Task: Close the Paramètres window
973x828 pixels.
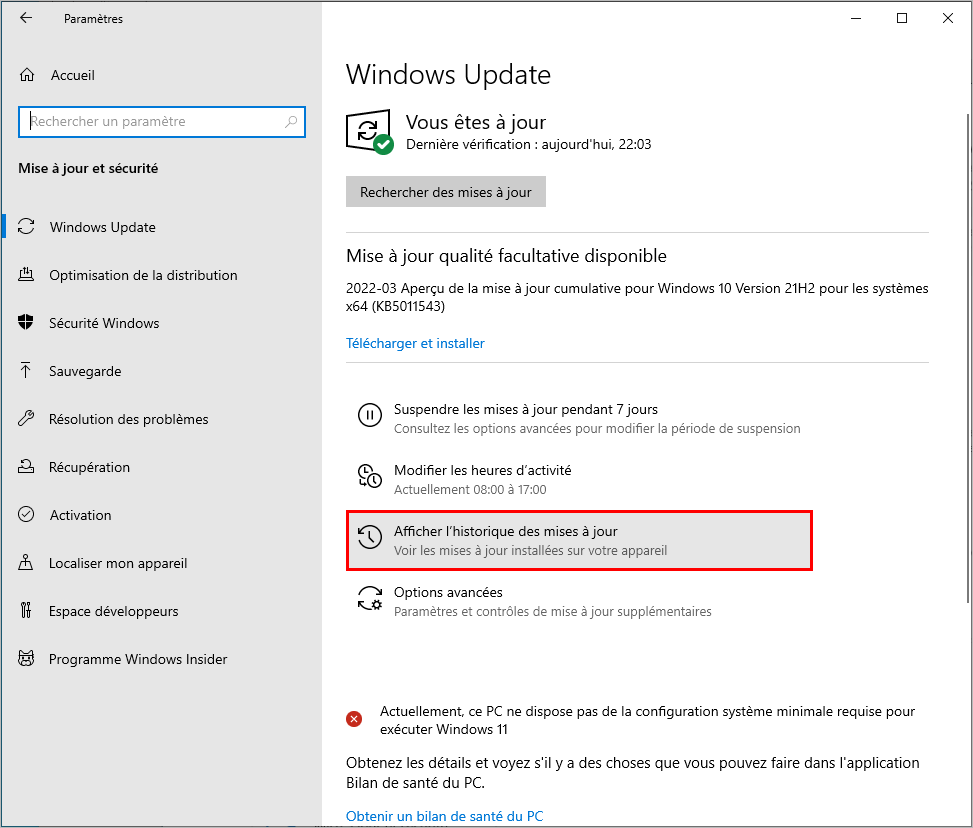Action: coord(948,18)
